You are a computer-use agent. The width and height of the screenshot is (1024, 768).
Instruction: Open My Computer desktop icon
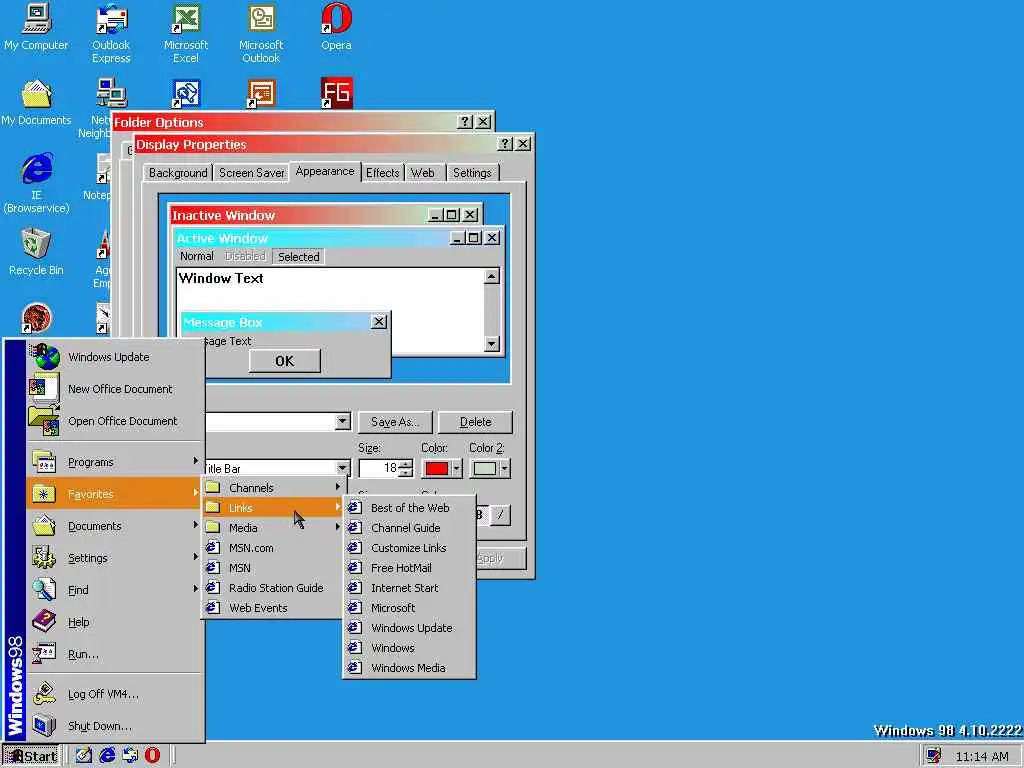pos(36,27)
